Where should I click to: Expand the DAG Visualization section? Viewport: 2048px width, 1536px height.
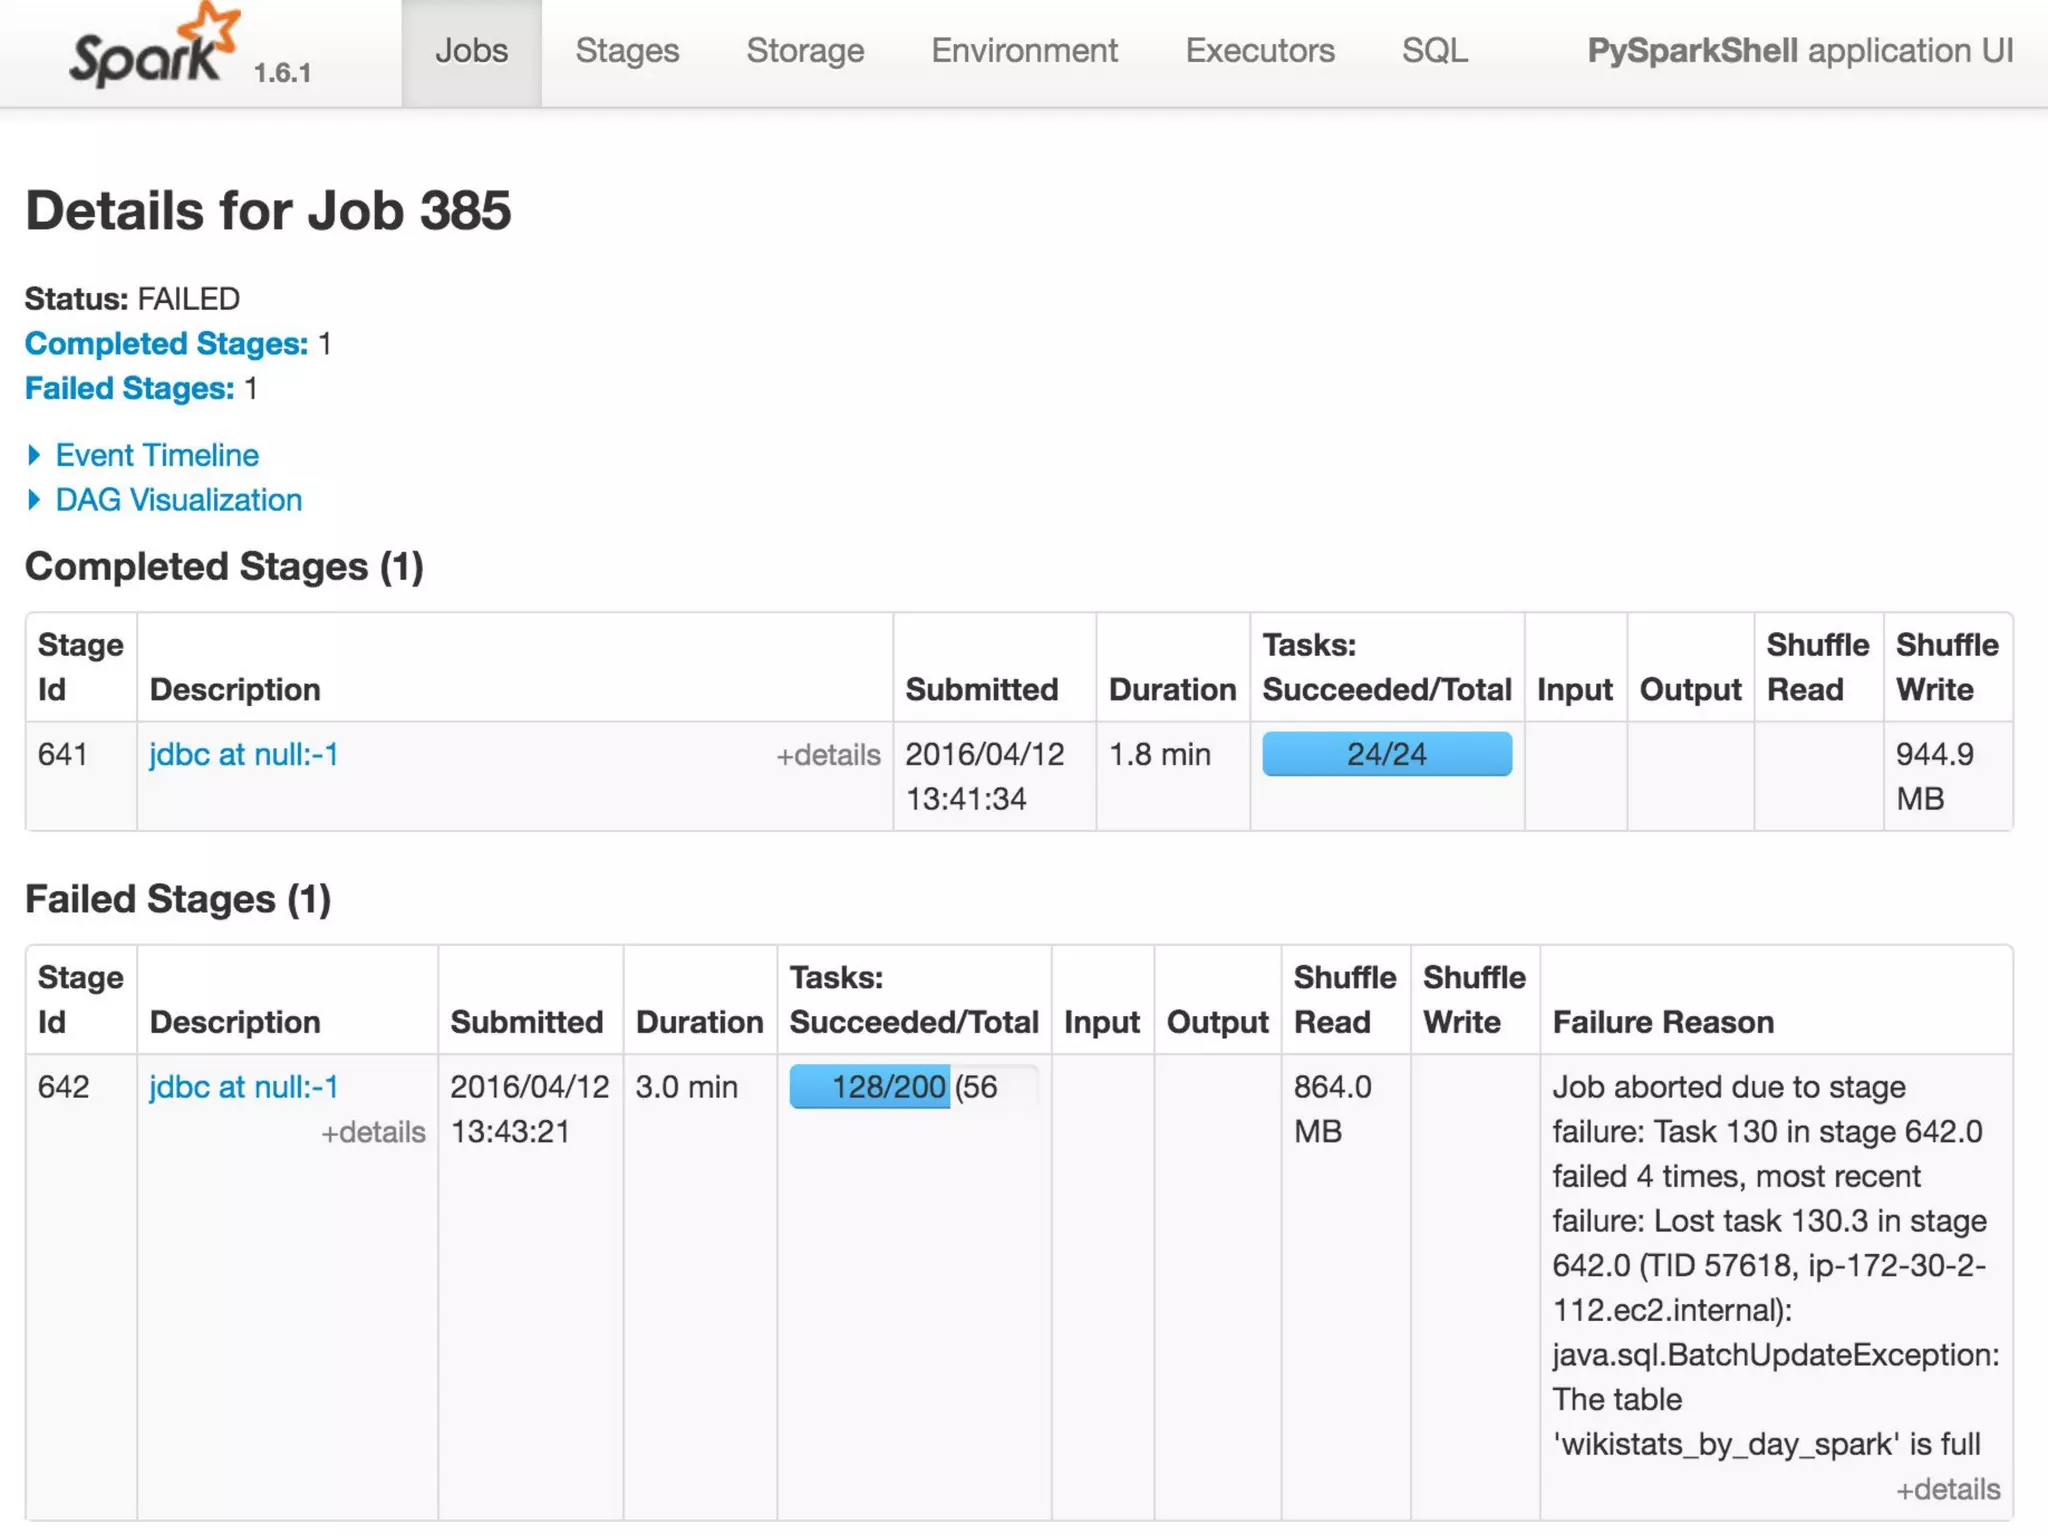(x=178, y=500)
